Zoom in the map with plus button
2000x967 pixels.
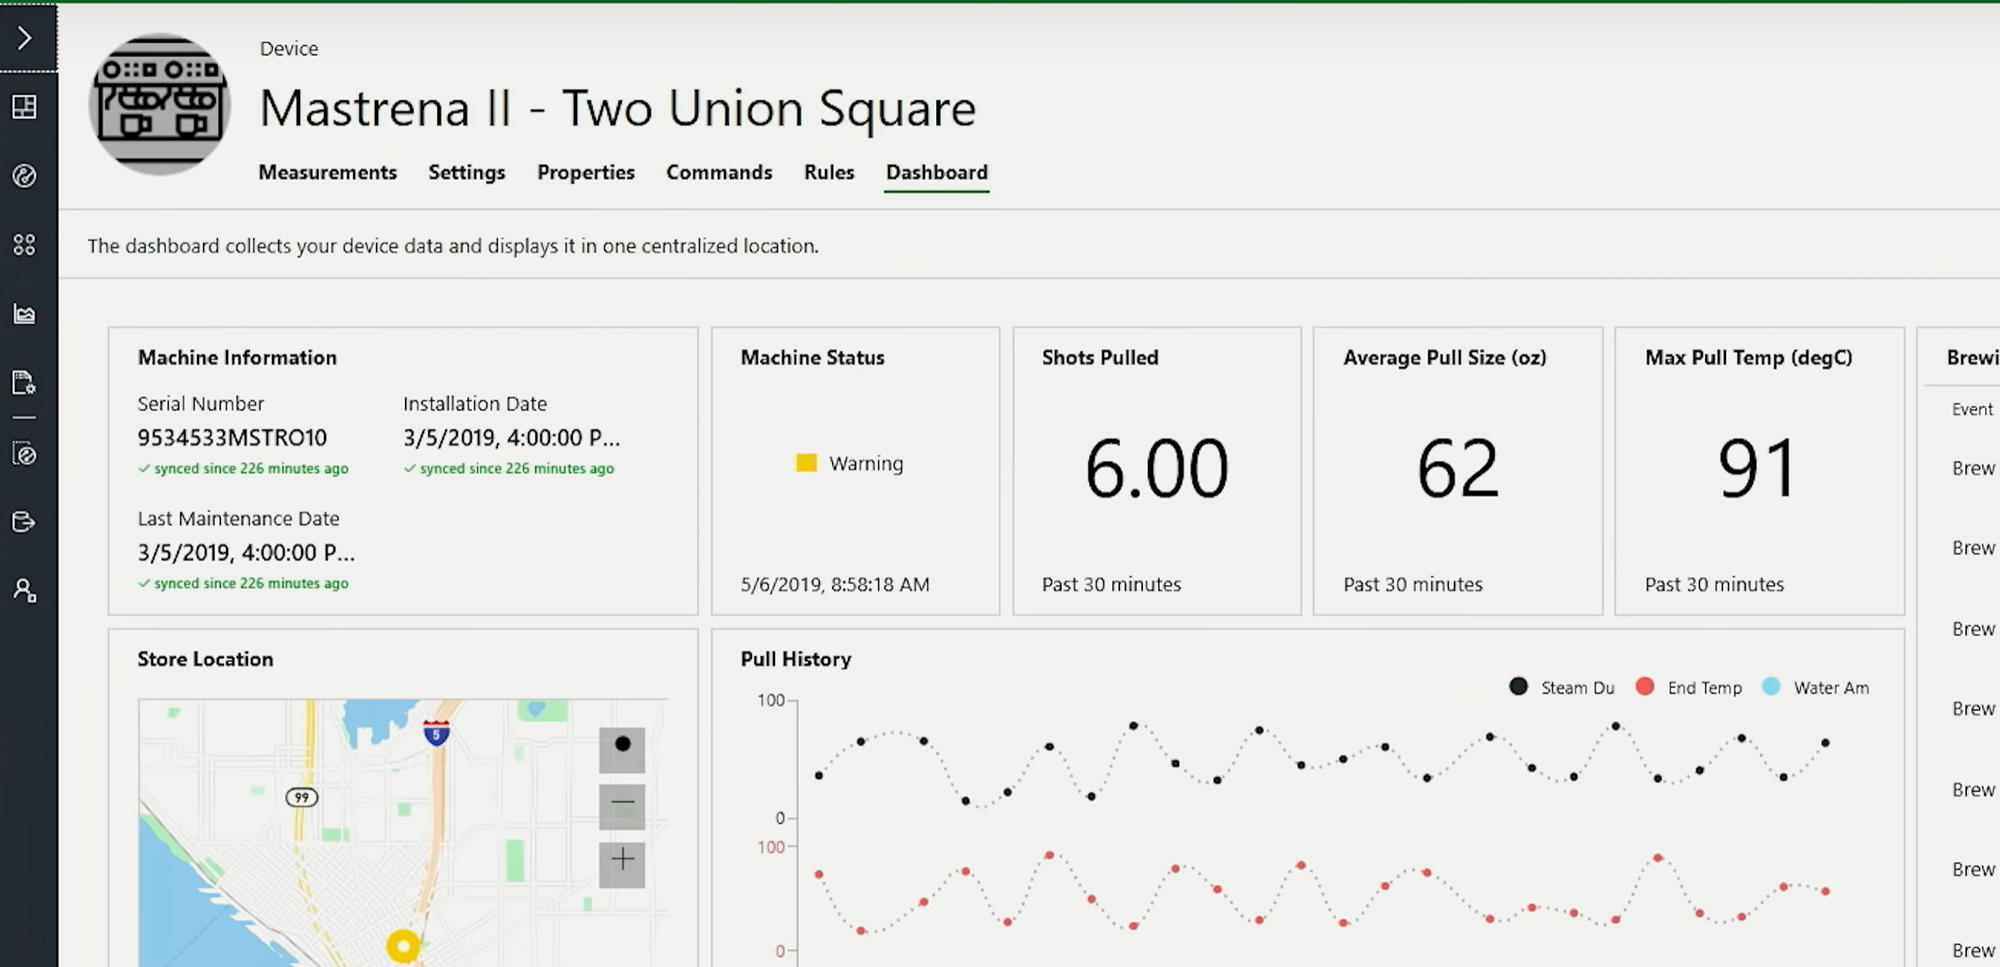coord(622,864)
